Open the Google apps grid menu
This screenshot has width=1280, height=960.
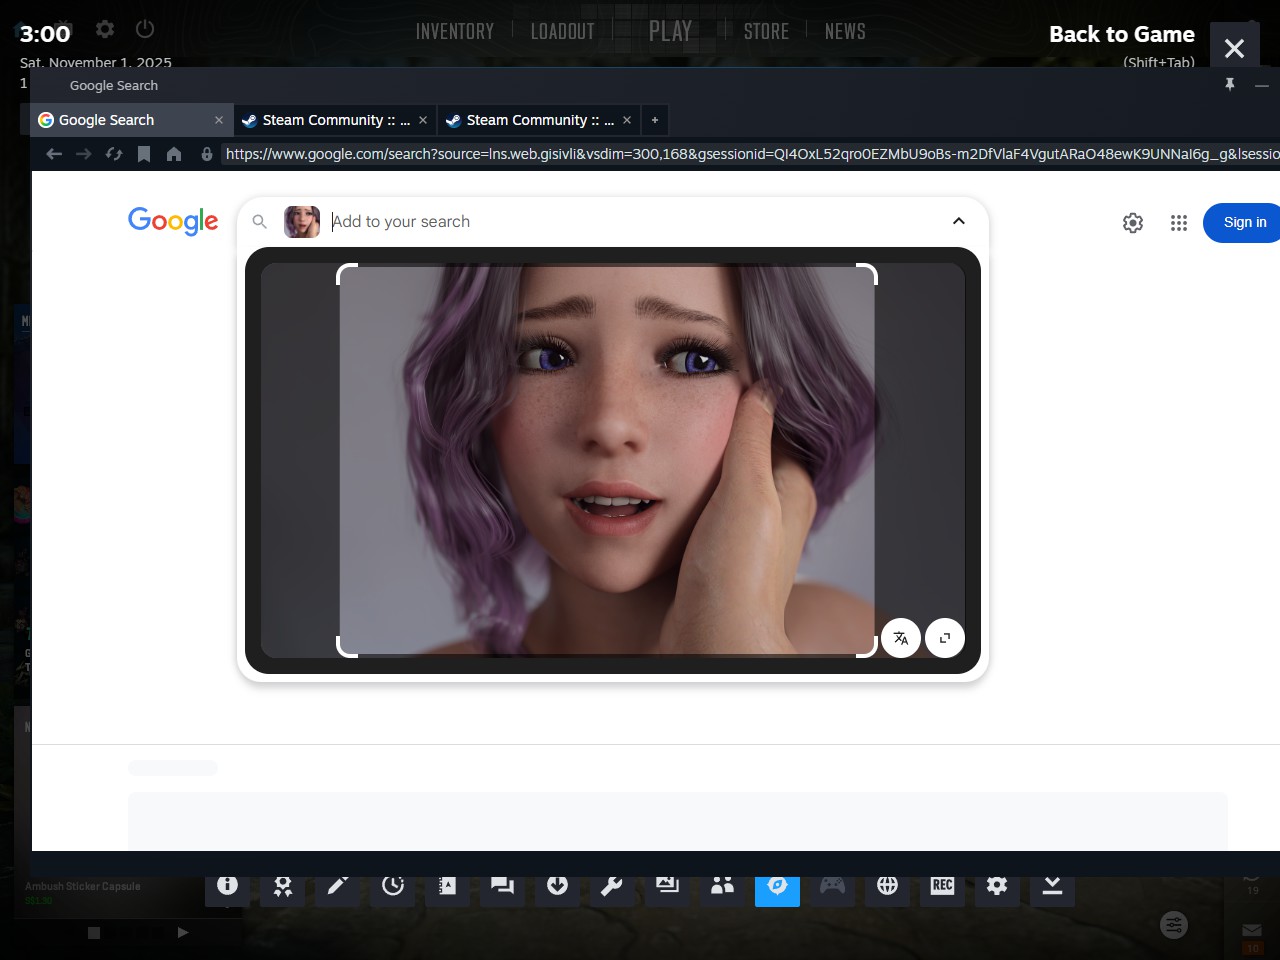tap(1179, 223)
